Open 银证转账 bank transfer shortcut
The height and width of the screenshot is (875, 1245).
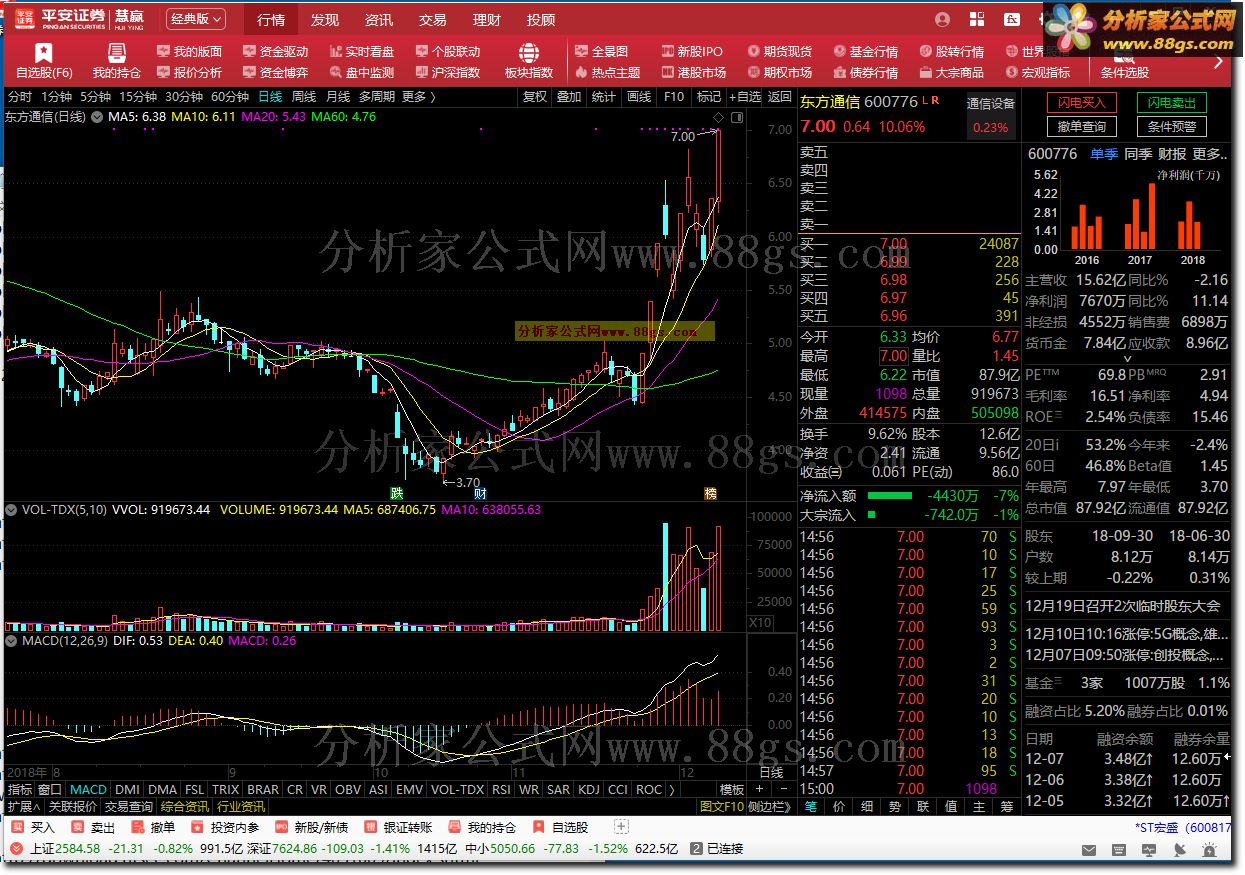click(x=399, y=827)
